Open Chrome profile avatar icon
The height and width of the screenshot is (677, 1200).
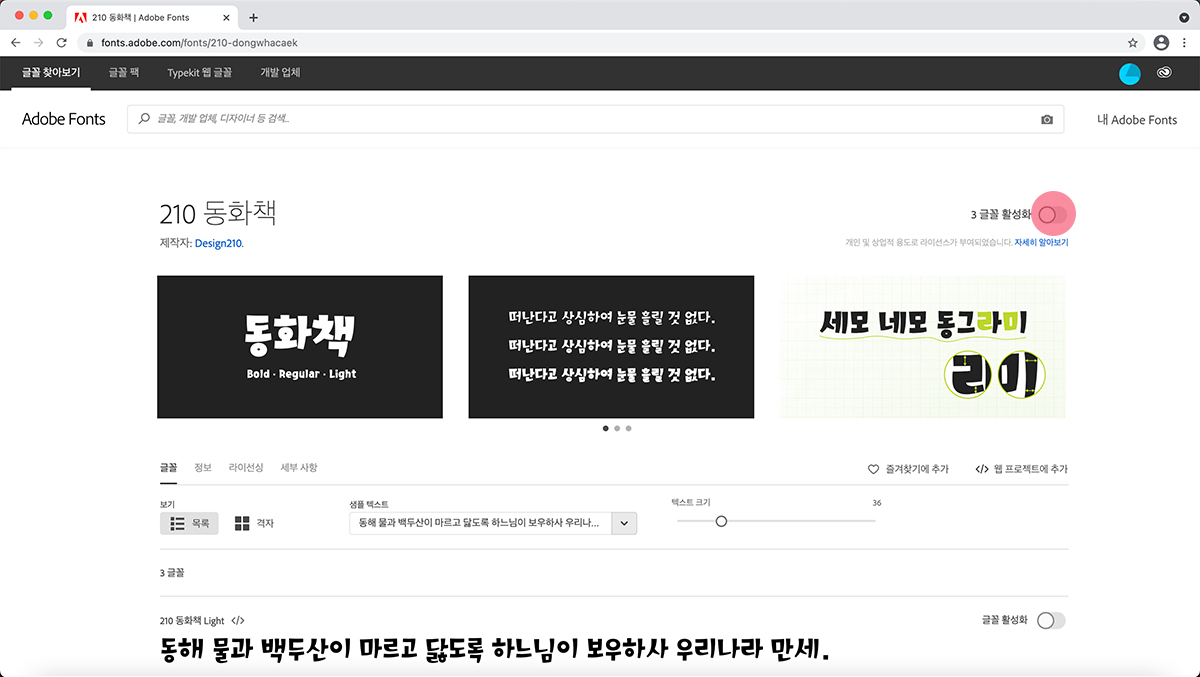pyautogui.click(x=1161, y=43)
